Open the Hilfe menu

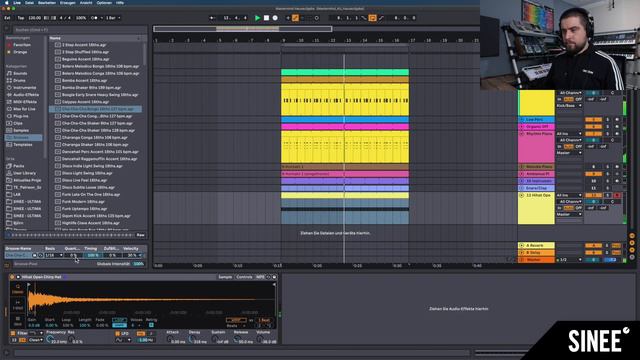[120, 2]
